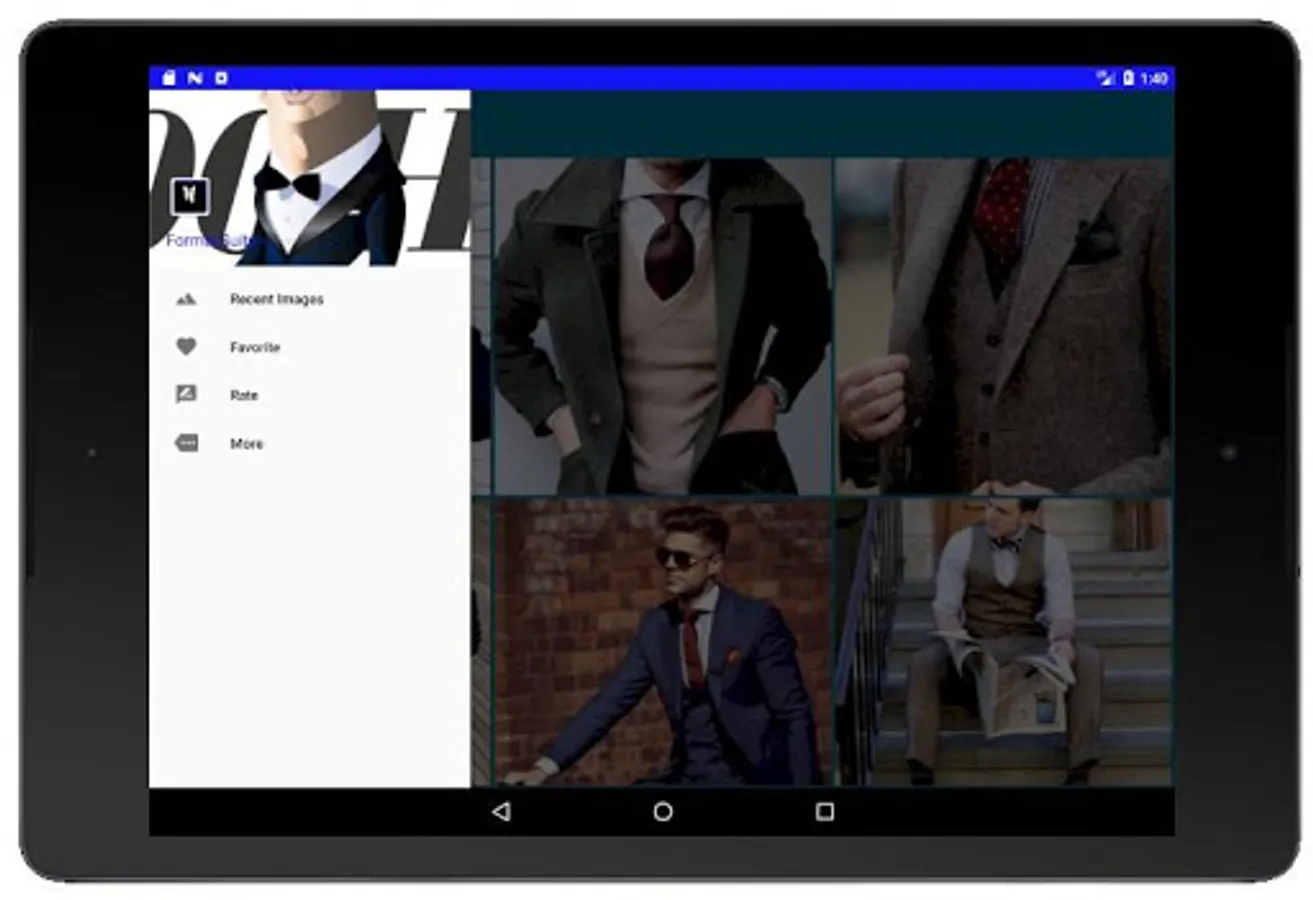Screen dimensions: 1313x900
Task: Tap the Formal Suits title text
Action: pyautogui.click(x=213, y=241)
